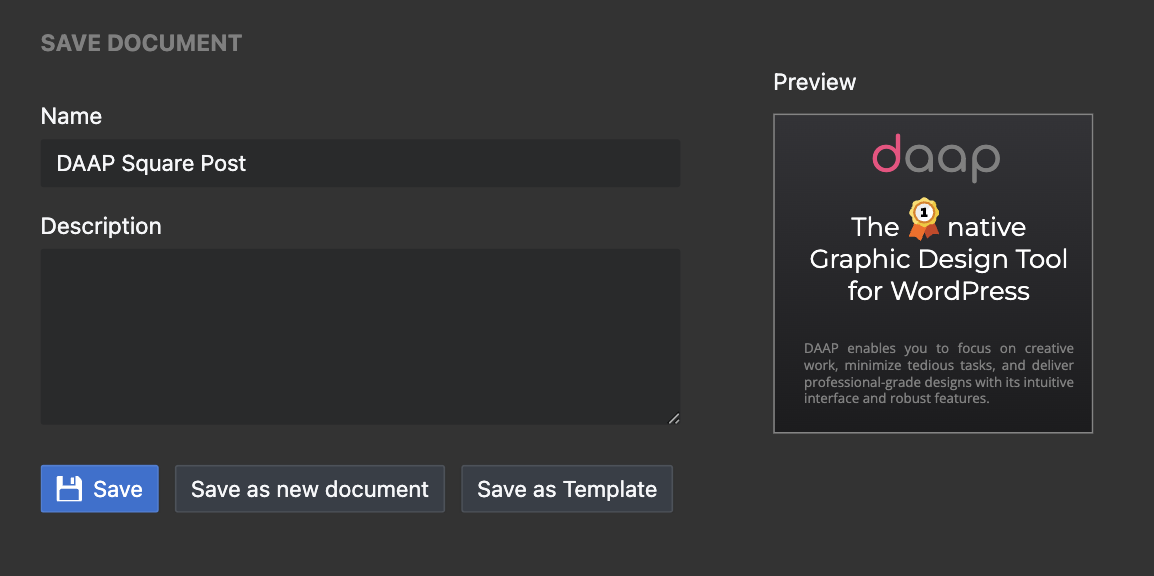Click the pink 'd' of the daap logo
Viewport: 1154px width, 576px height.
886,153
